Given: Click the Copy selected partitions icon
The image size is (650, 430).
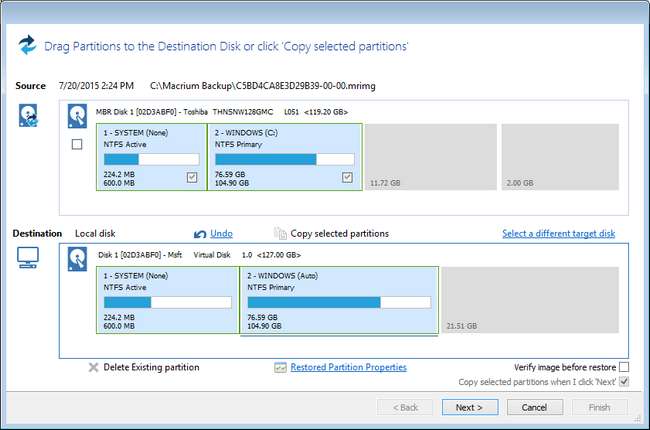Looking at the screenshot, I should tap(280, 234).
